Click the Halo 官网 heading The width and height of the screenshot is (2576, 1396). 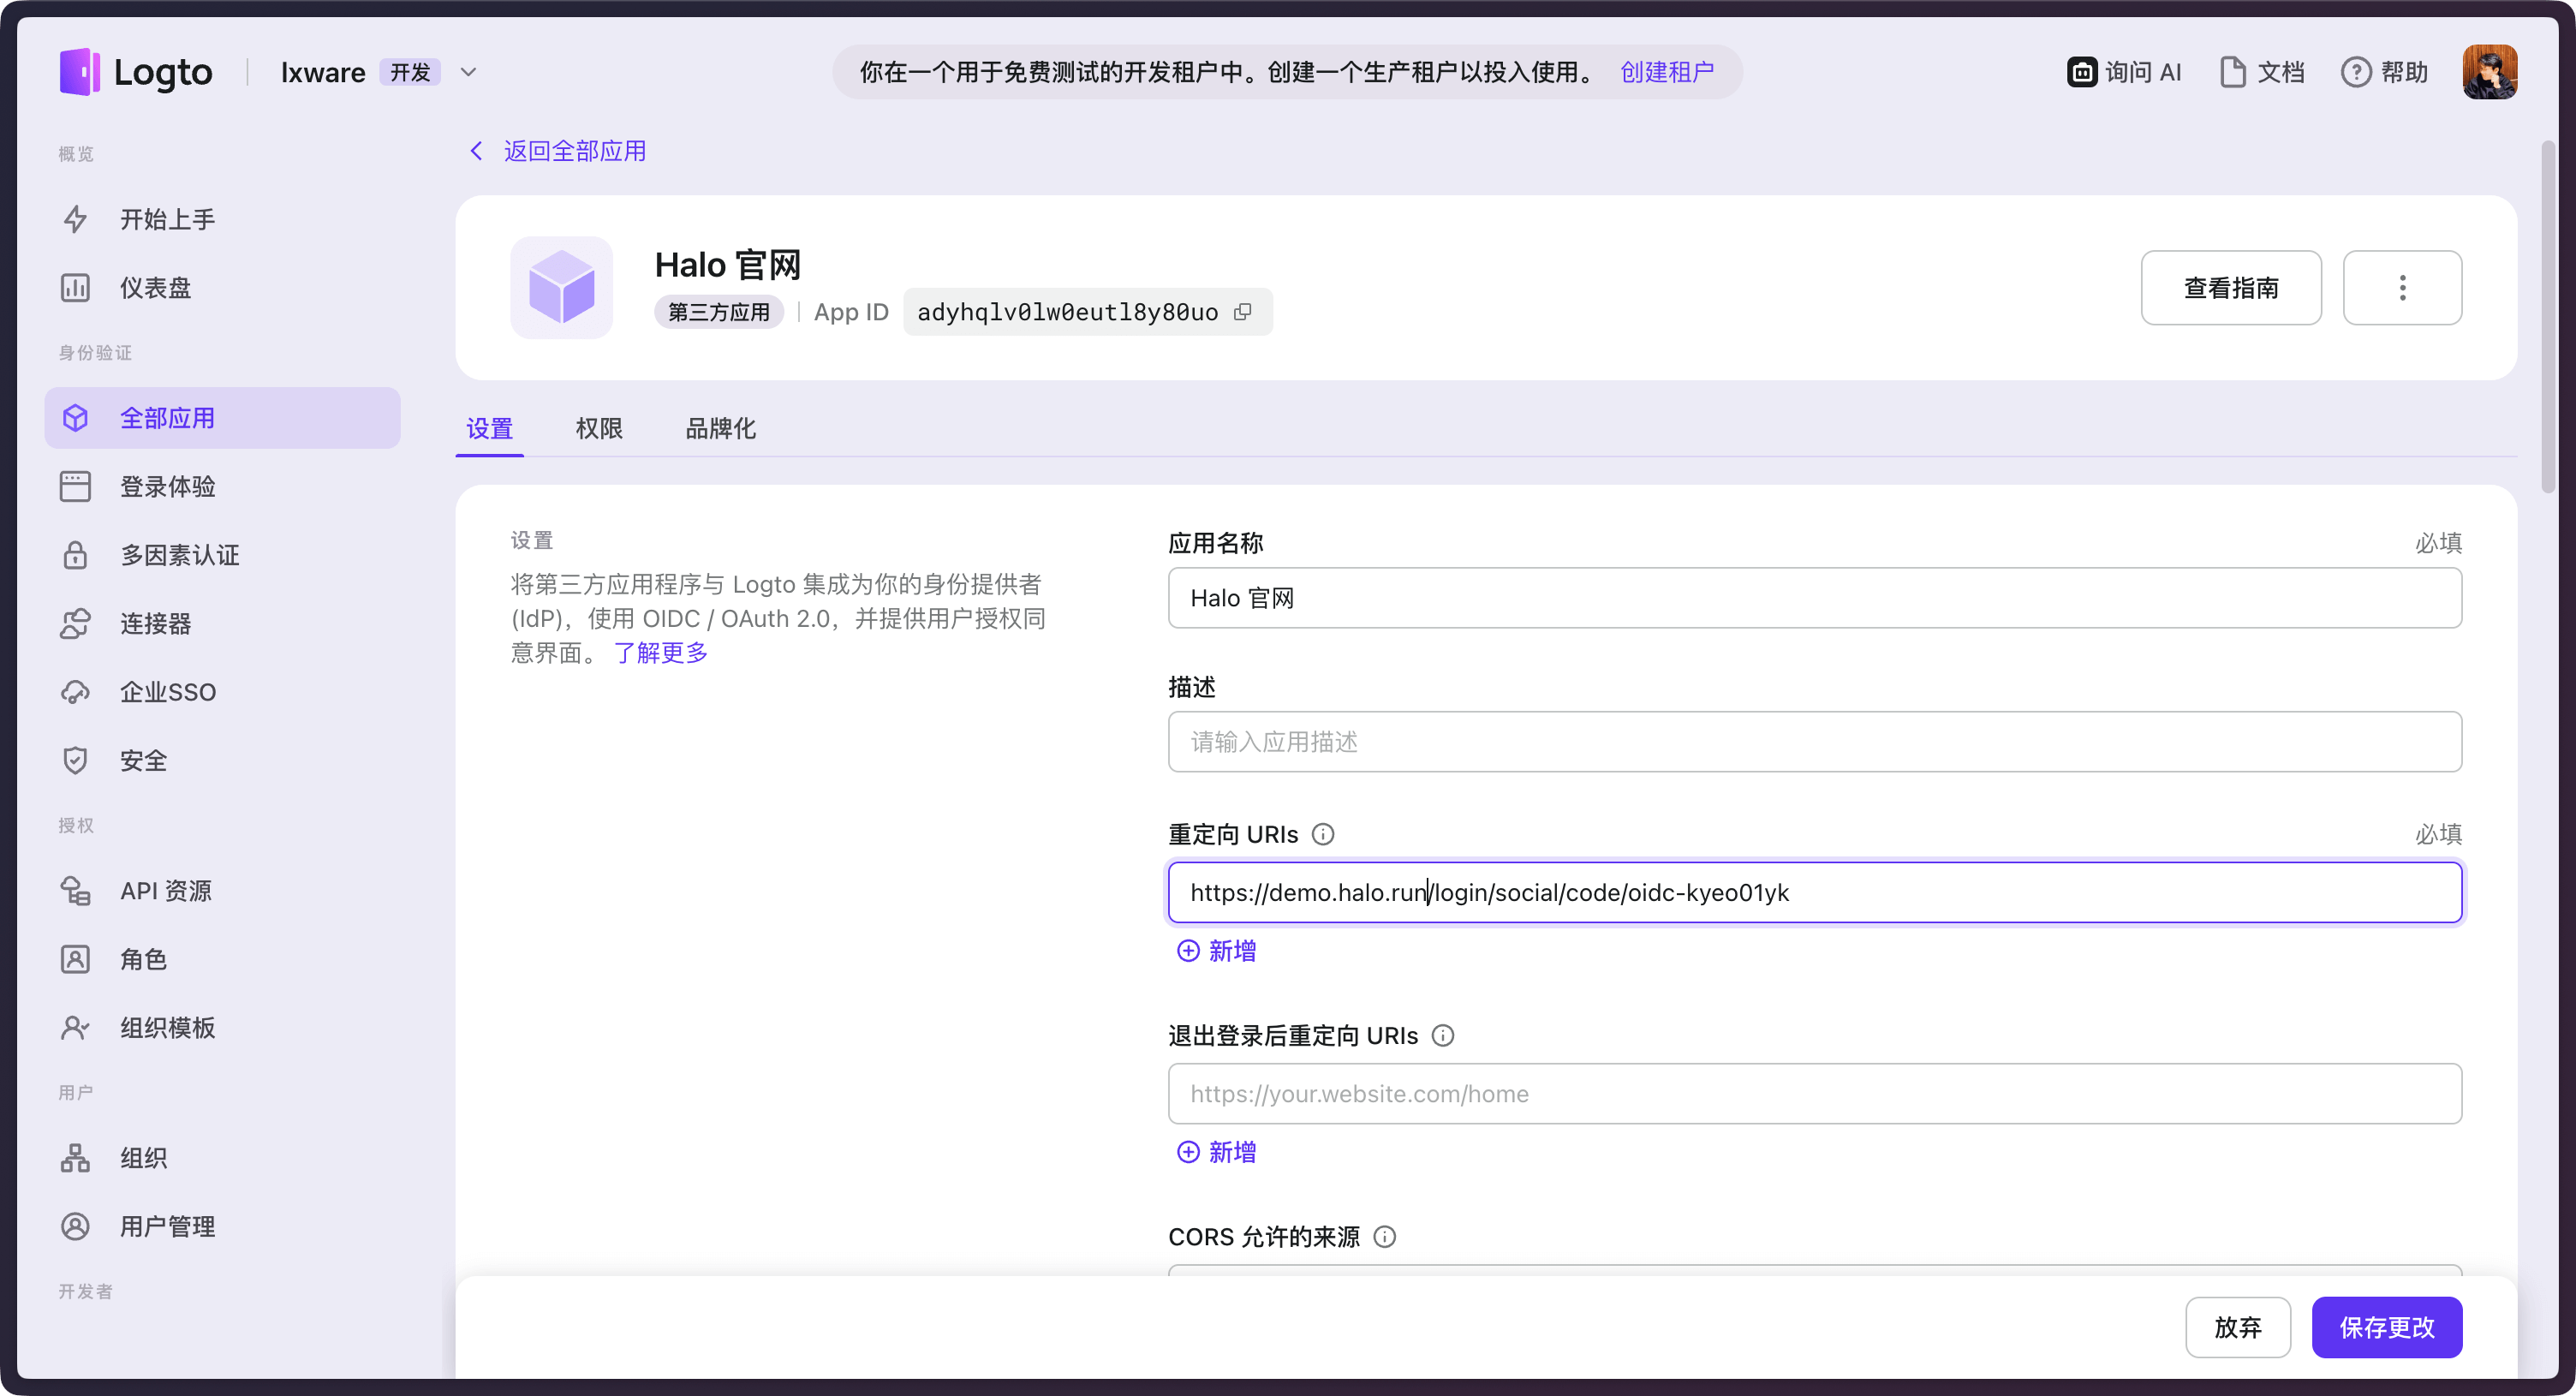tap(728, 265)
